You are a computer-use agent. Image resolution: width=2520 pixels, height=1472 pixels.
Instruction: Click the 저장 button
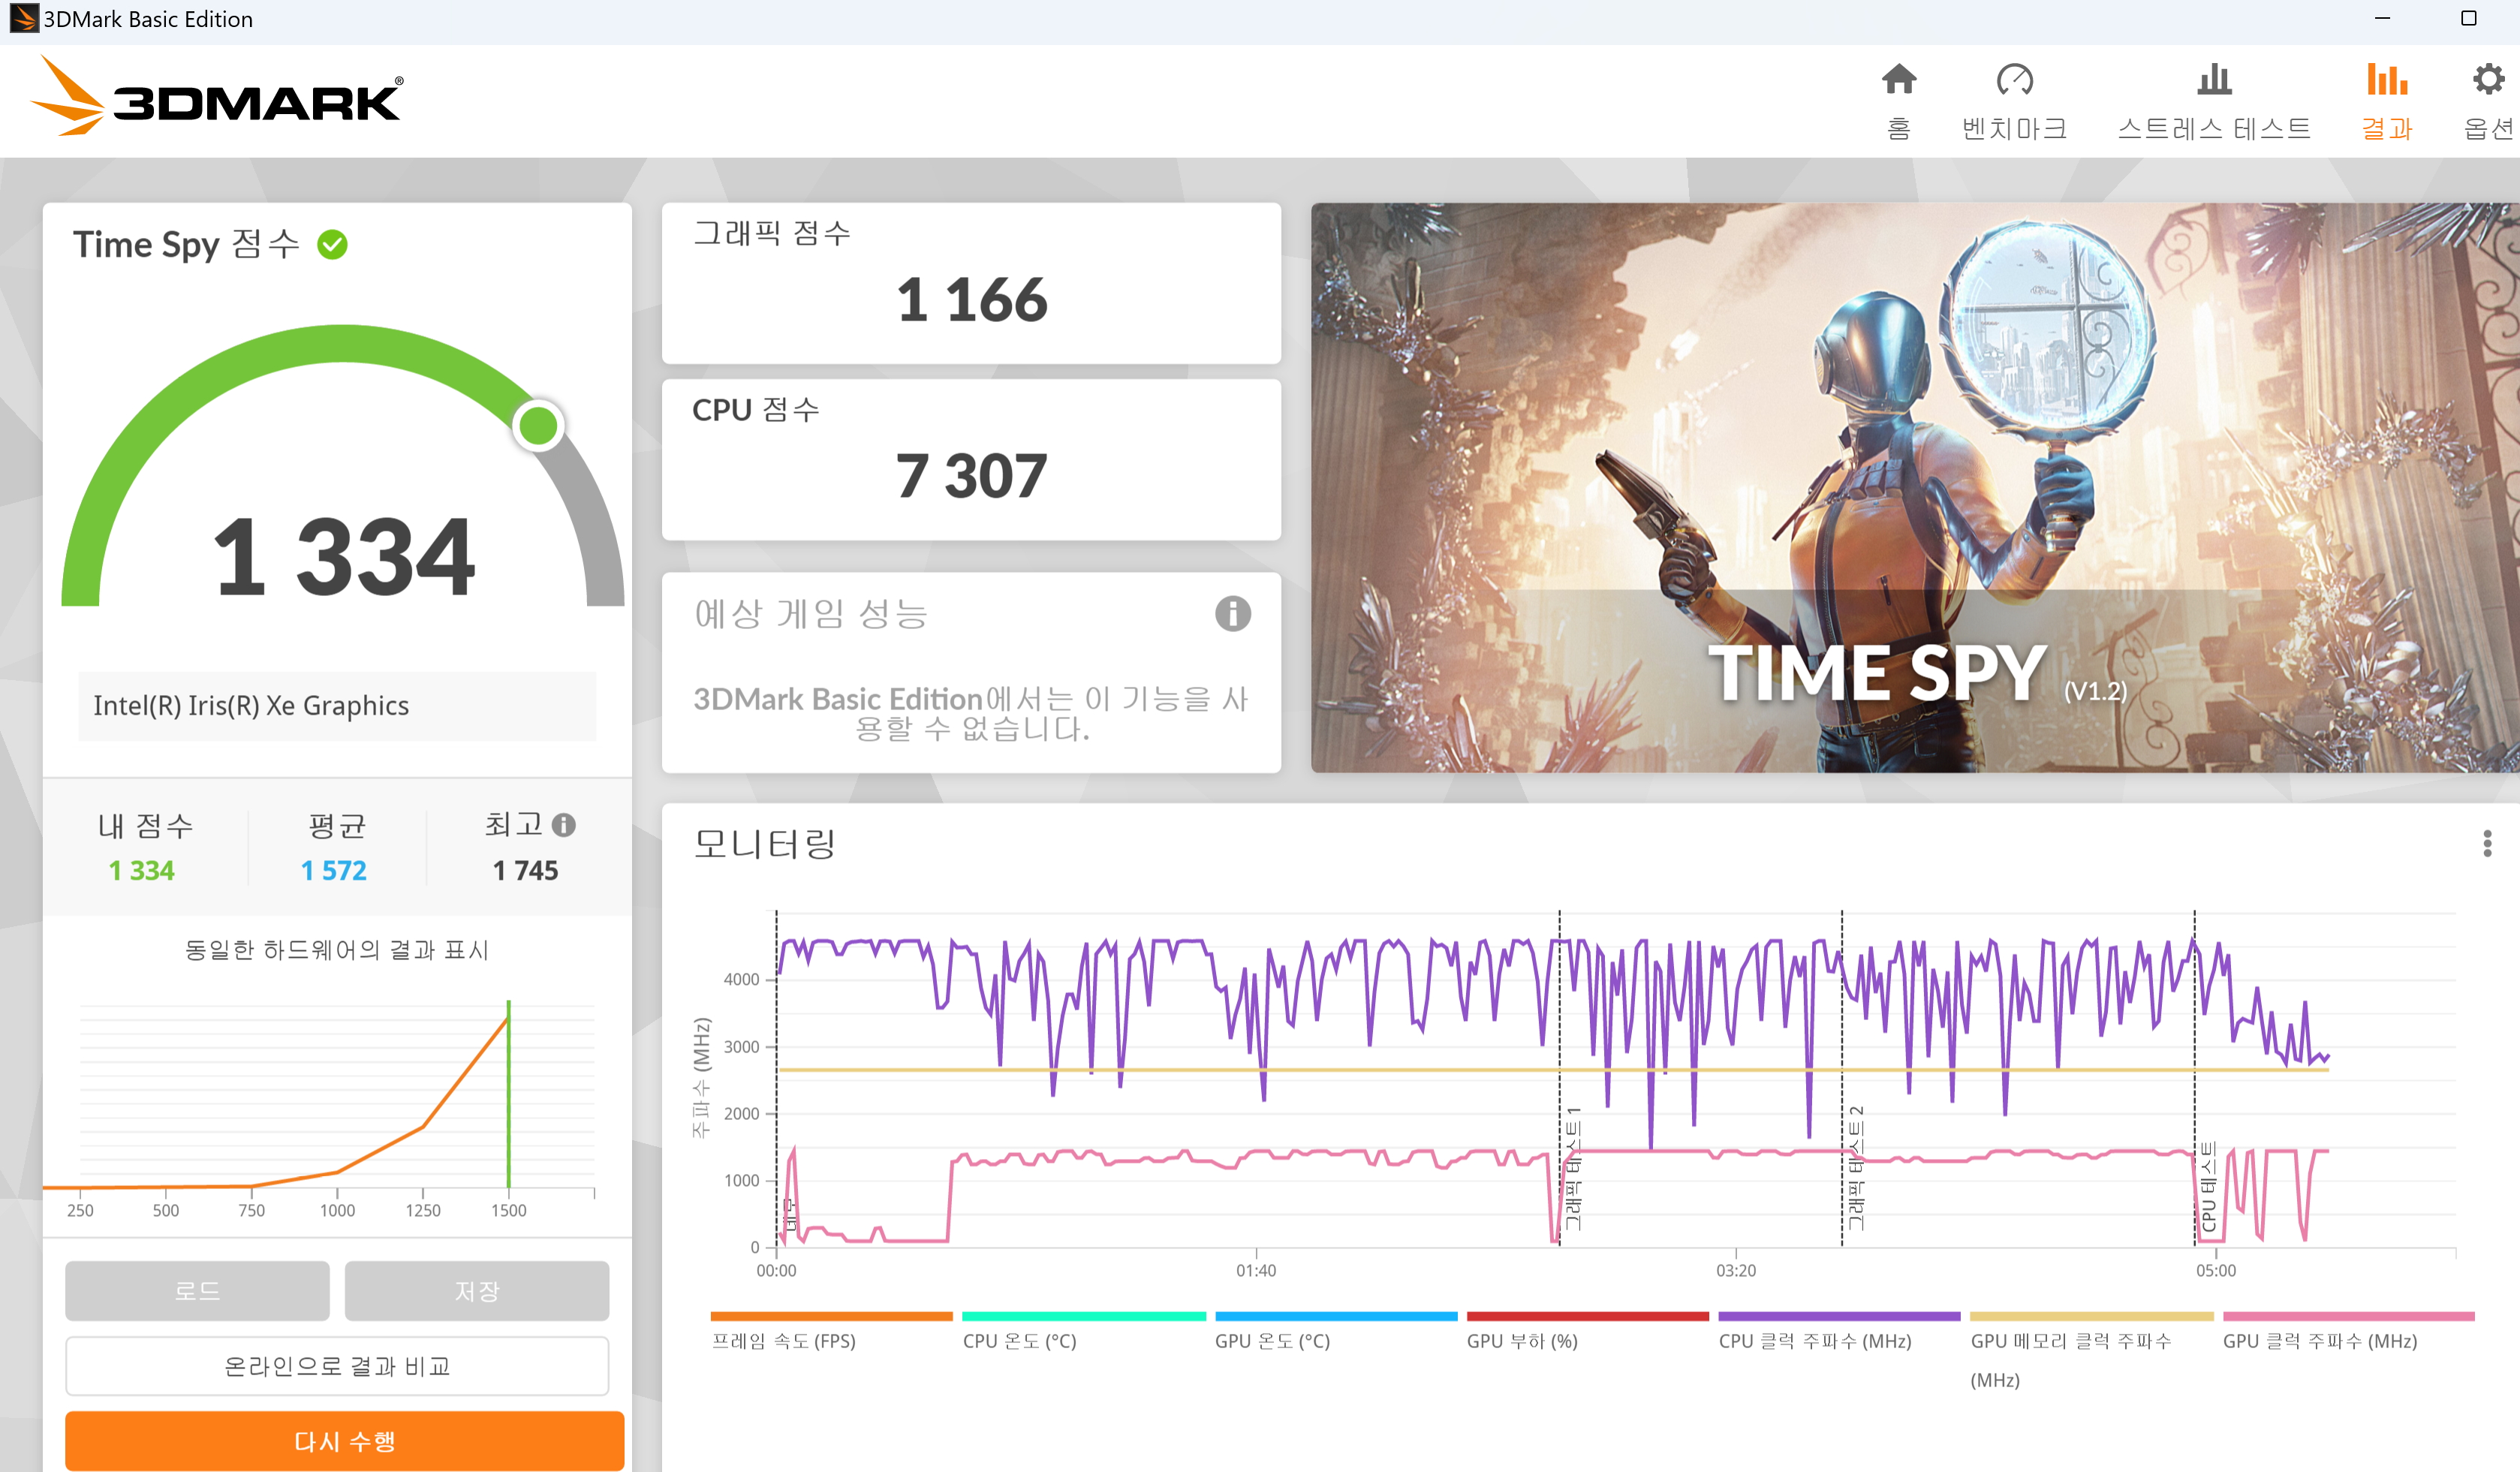[x=476, y=1290]
